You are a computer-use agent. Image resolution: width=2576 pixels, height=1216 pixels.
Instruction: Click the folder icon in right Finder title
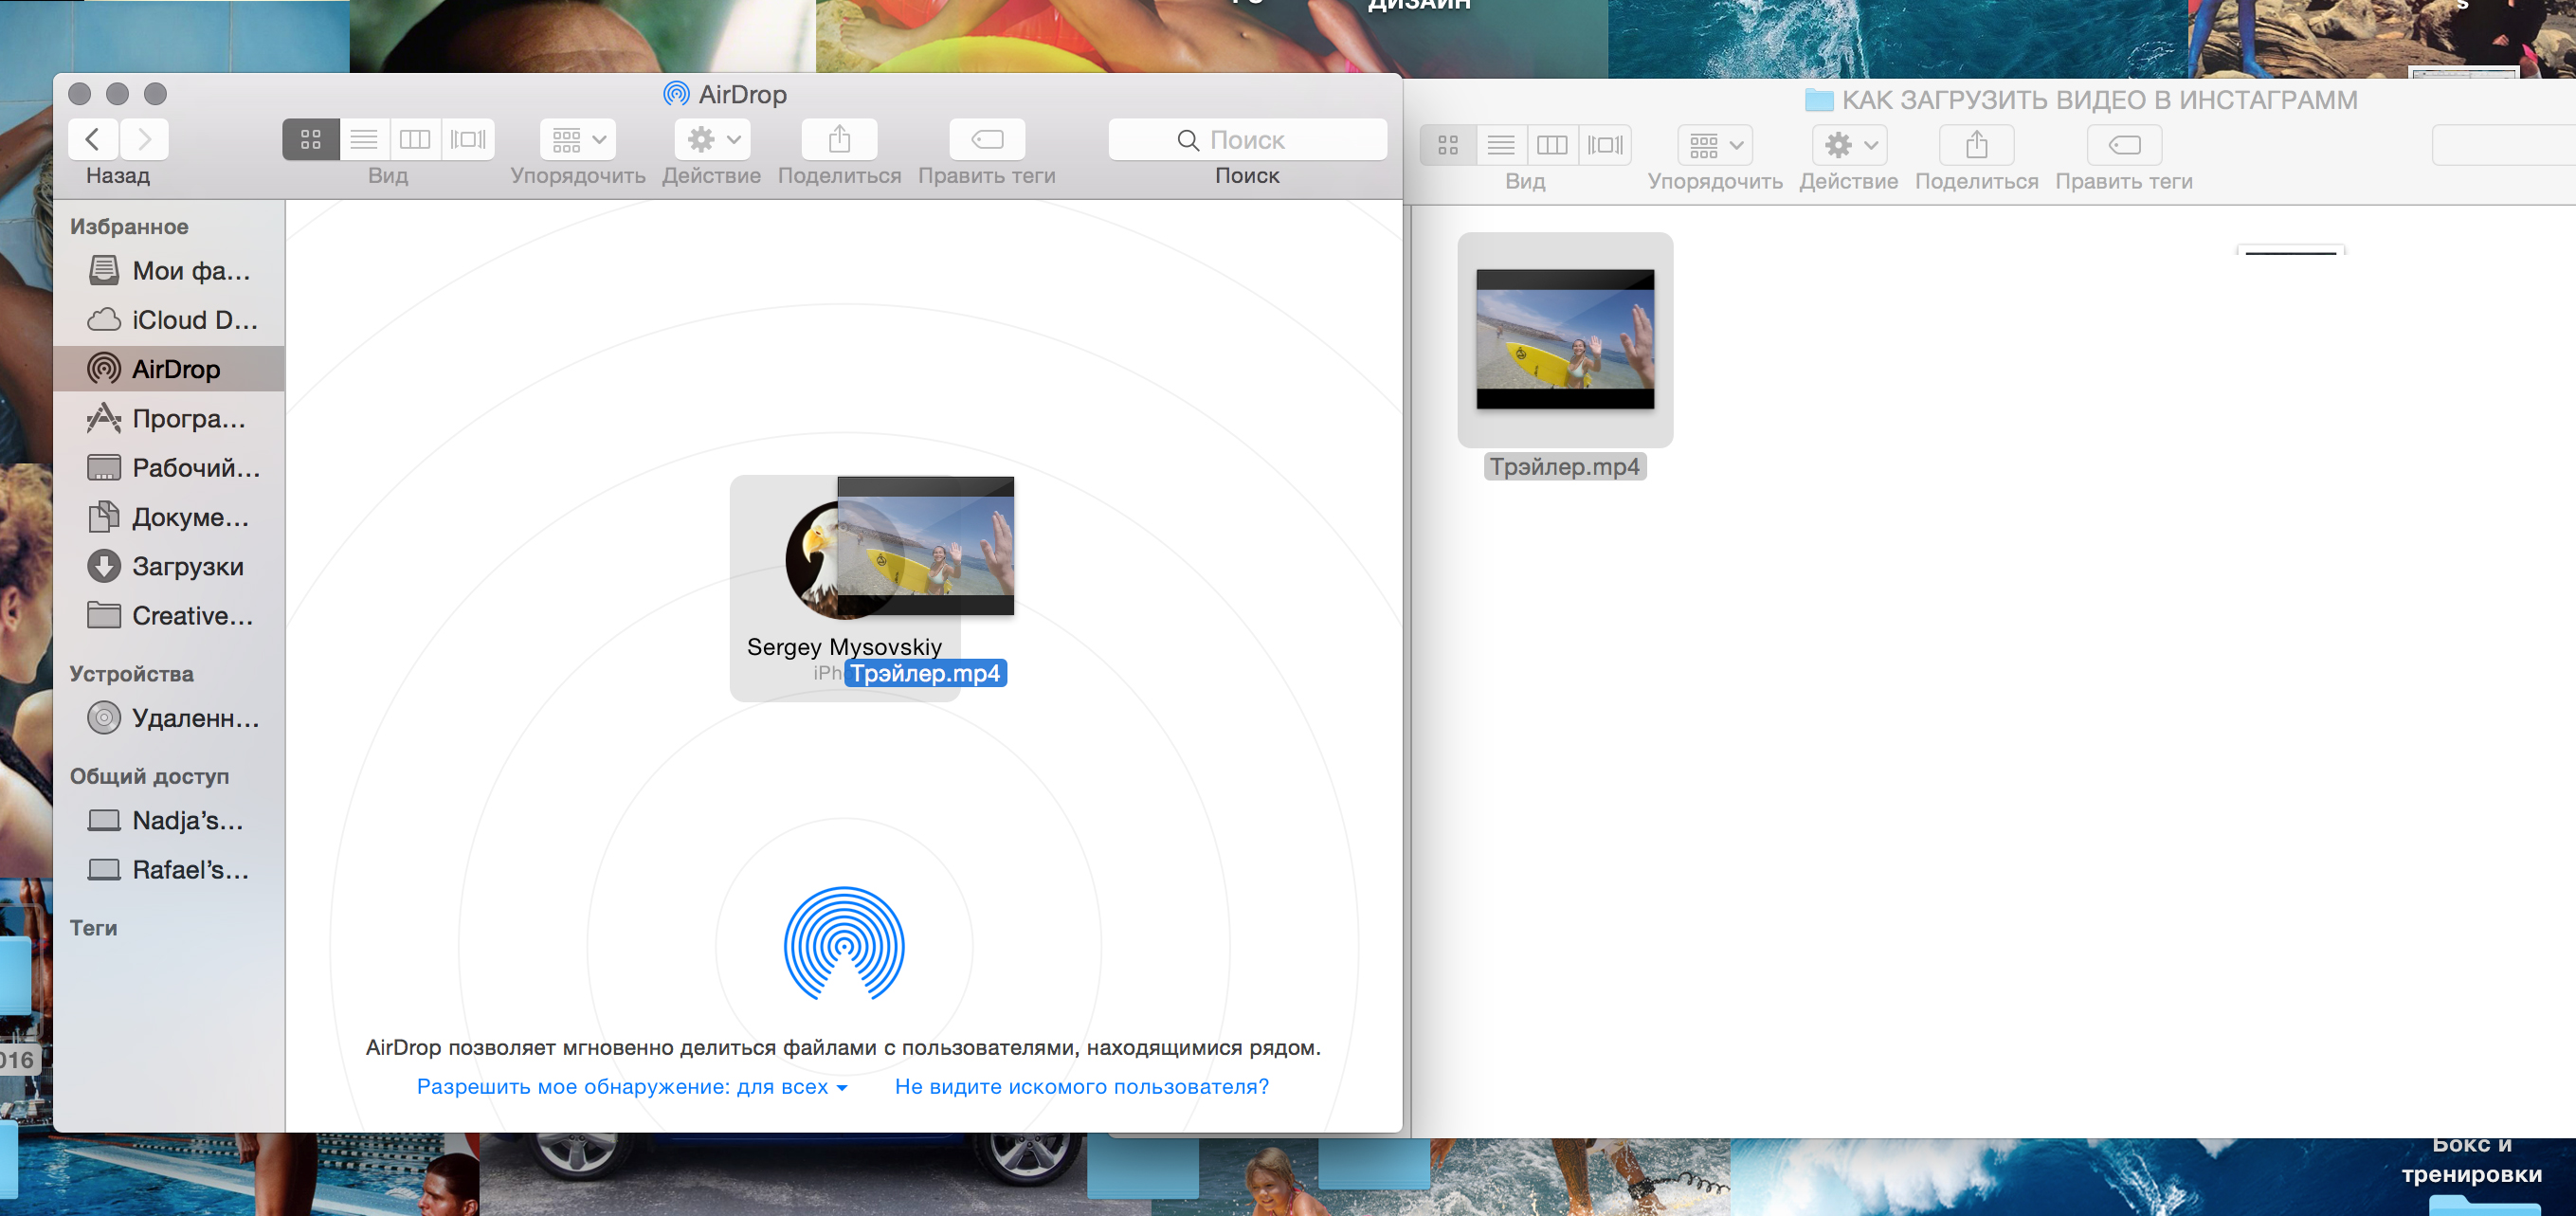tap(1818, 100)
